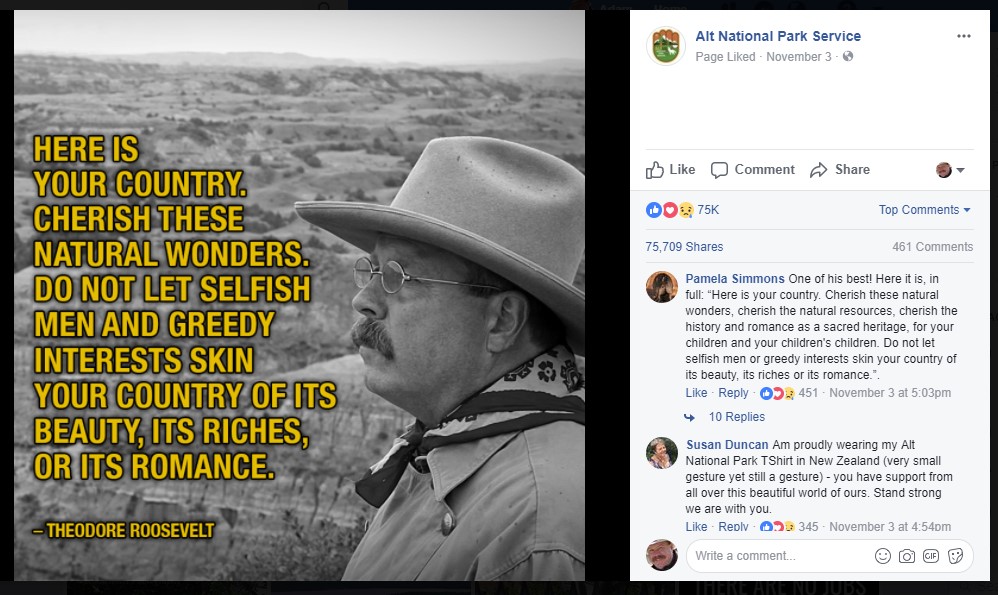Reply to Pamela Simmons' comment
Viewport: 998px width, 595px height.
733,393
